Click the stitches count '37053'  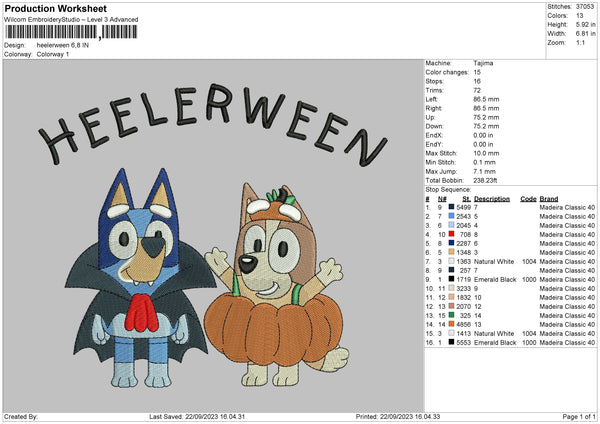[585, 7]
